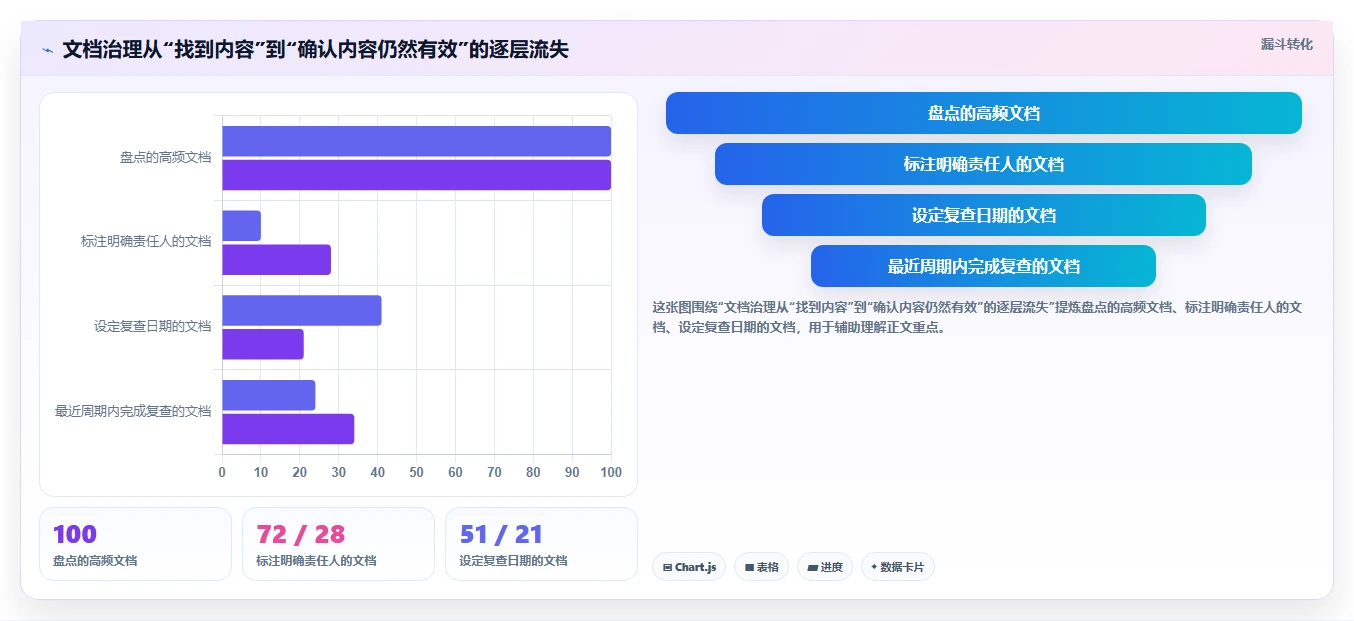Click the y-axis label 设定复查日期的文档
This screenshot has width=1354, height=621.
tap(153, 326)
